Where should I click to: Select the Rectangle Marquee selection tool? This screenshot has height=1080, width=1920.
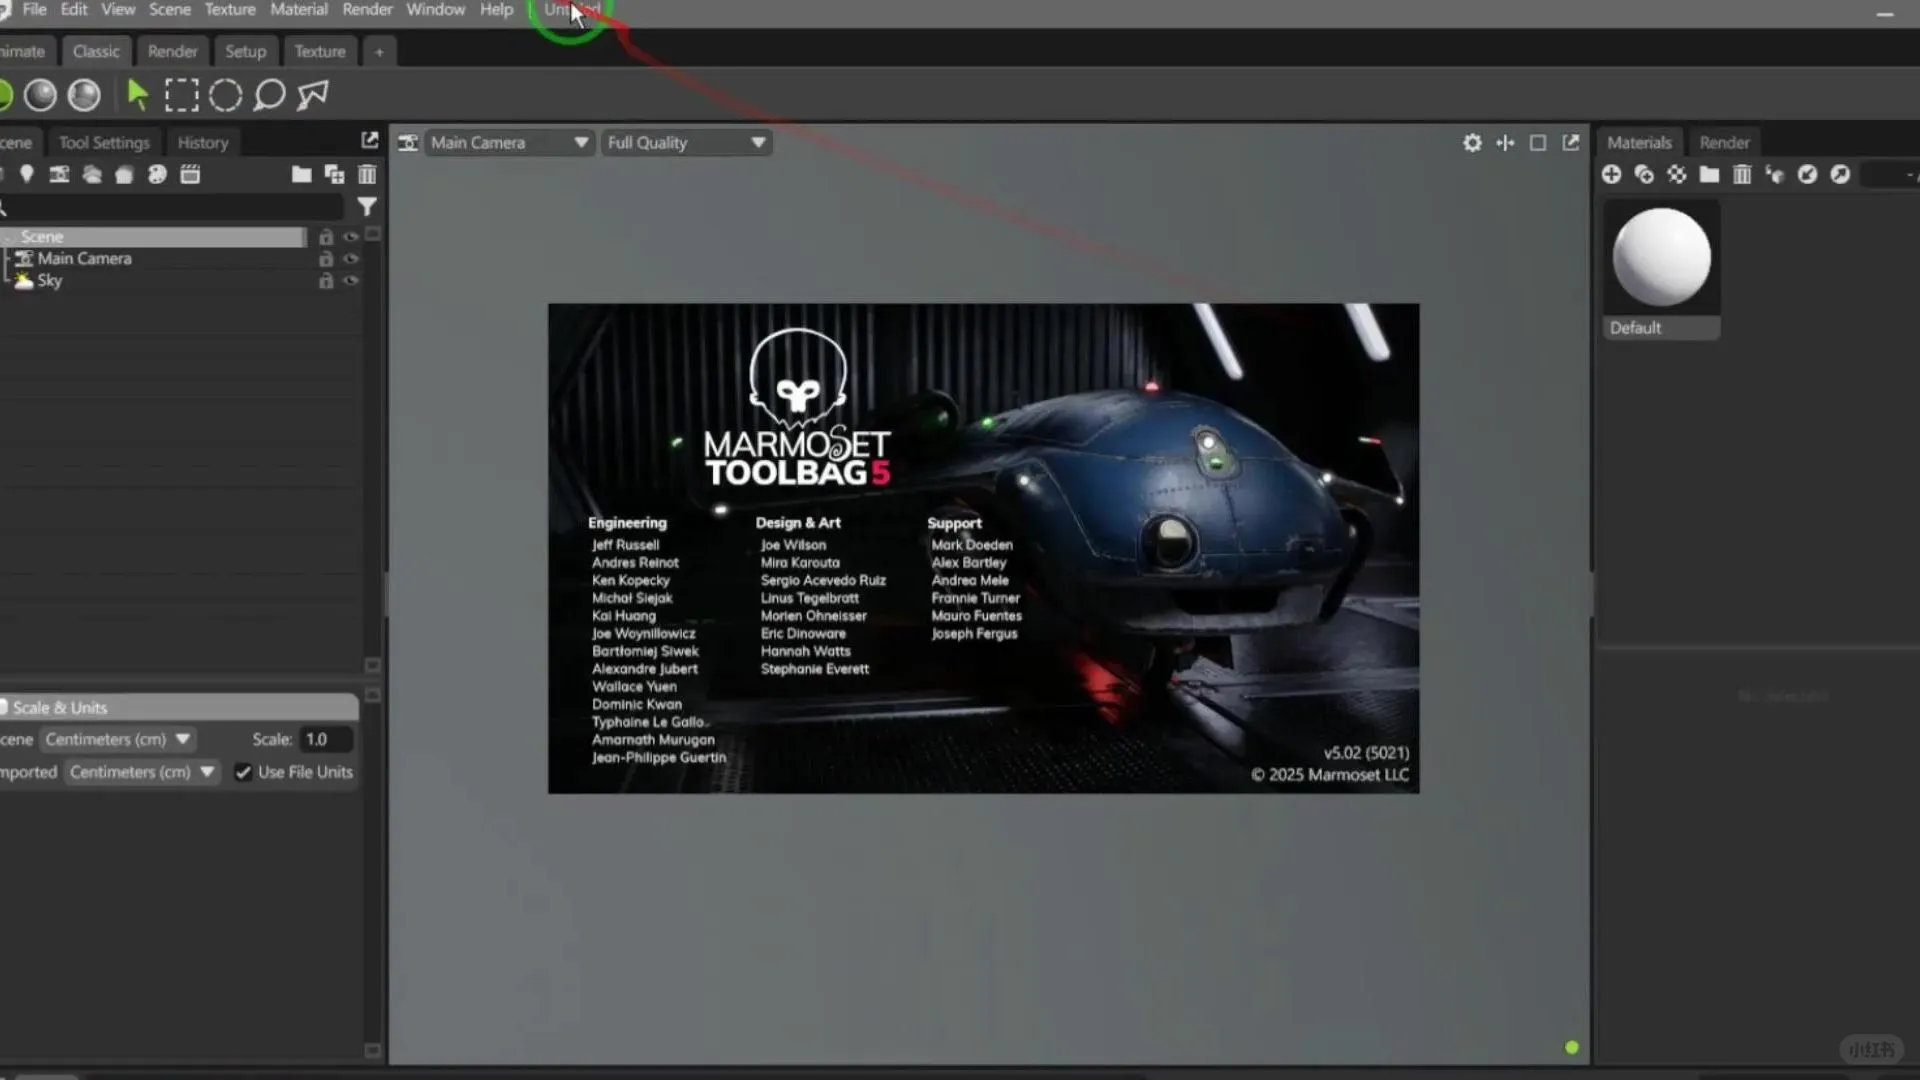(181, 94)
